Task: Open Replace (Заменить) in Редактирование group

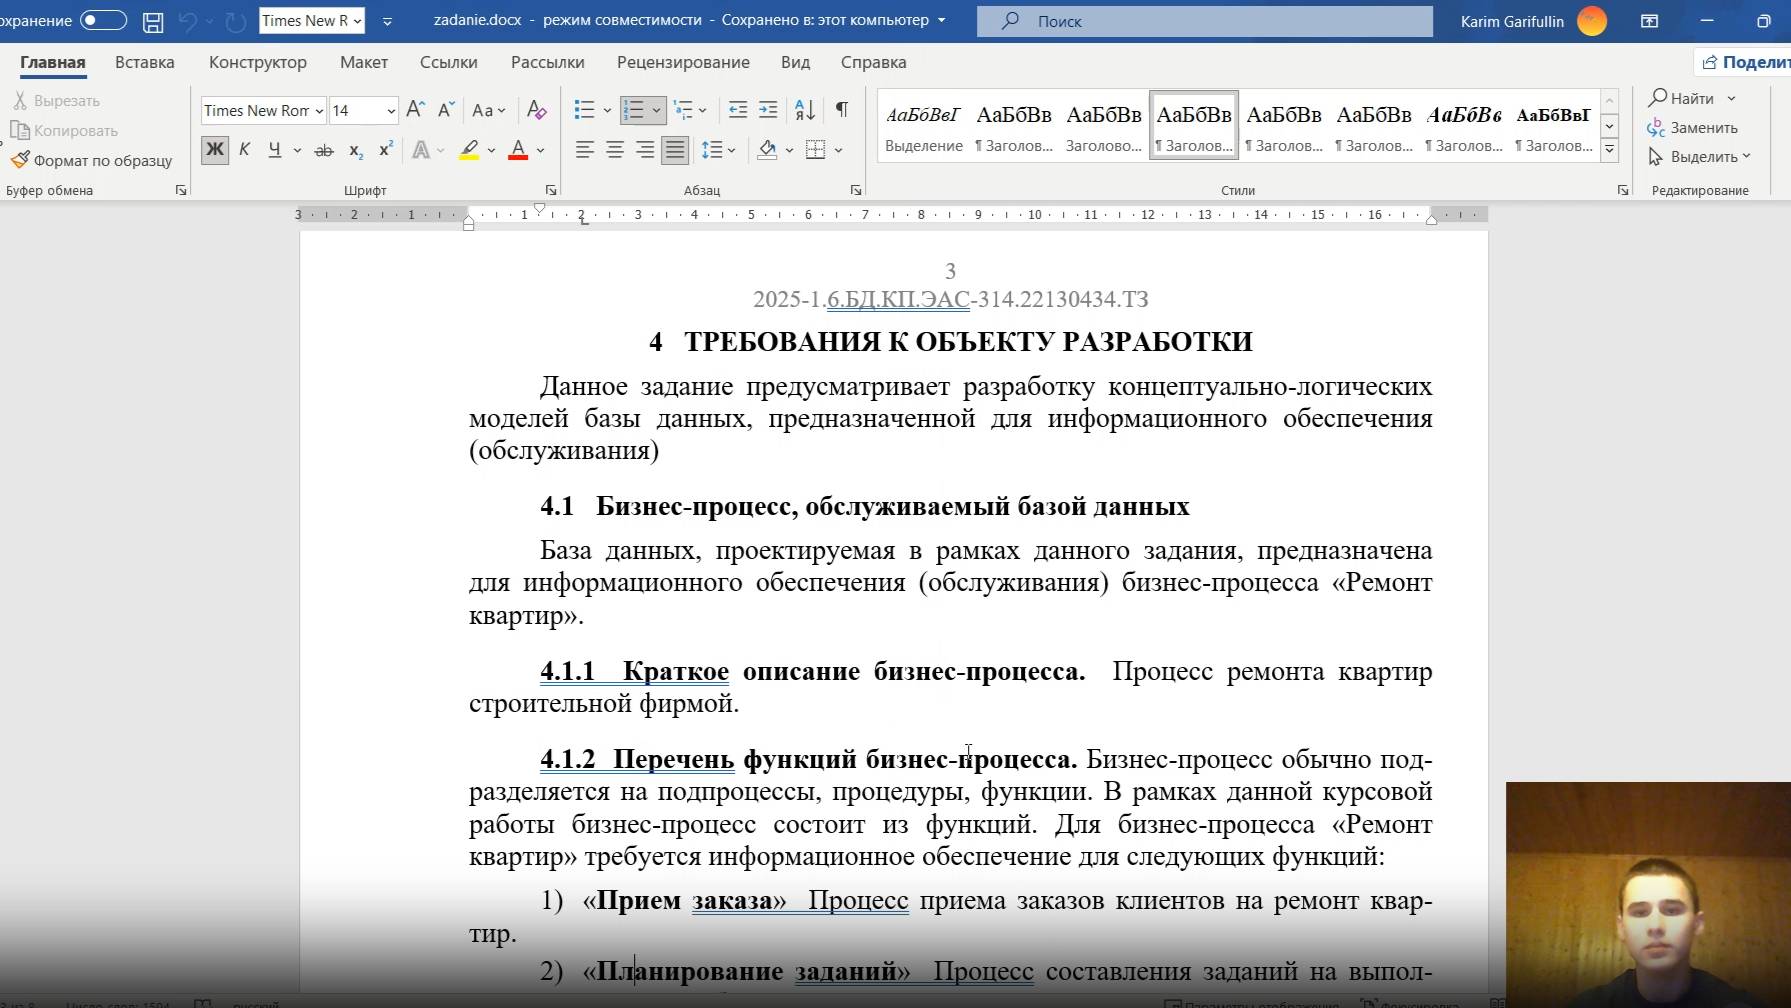Action: coord(1698,127)
